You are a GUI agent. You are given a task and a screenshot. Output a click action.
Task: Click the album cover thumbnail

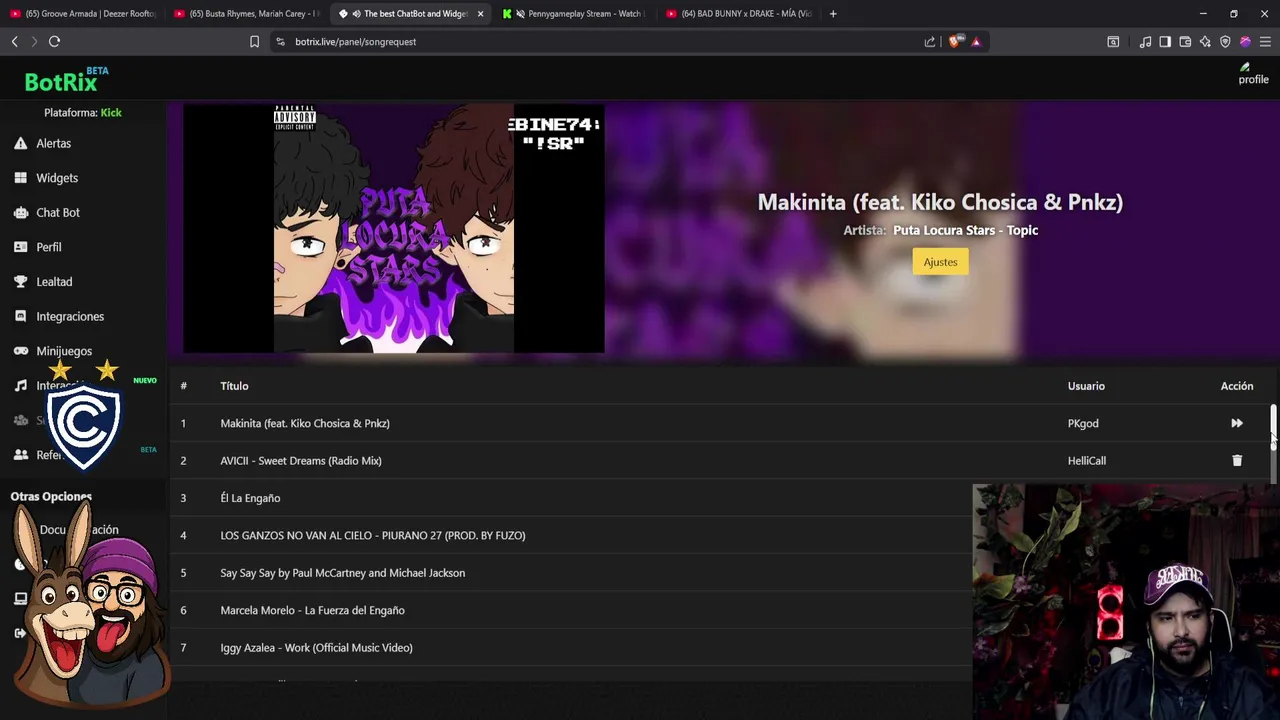pos(394,229)
